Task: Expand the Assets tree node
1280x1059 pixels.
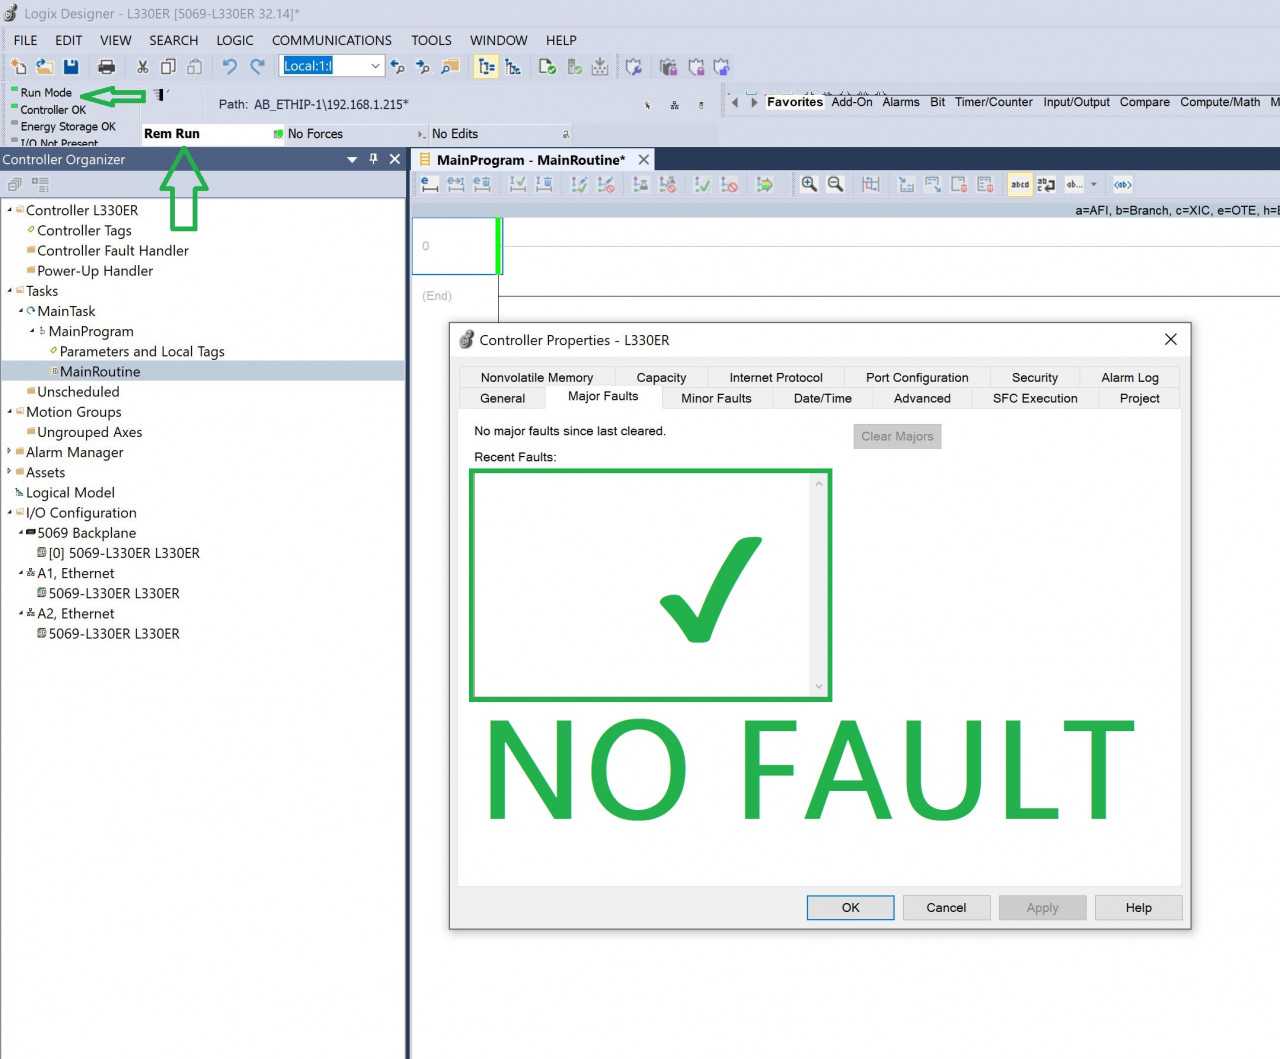Action: tap(10, 472)
